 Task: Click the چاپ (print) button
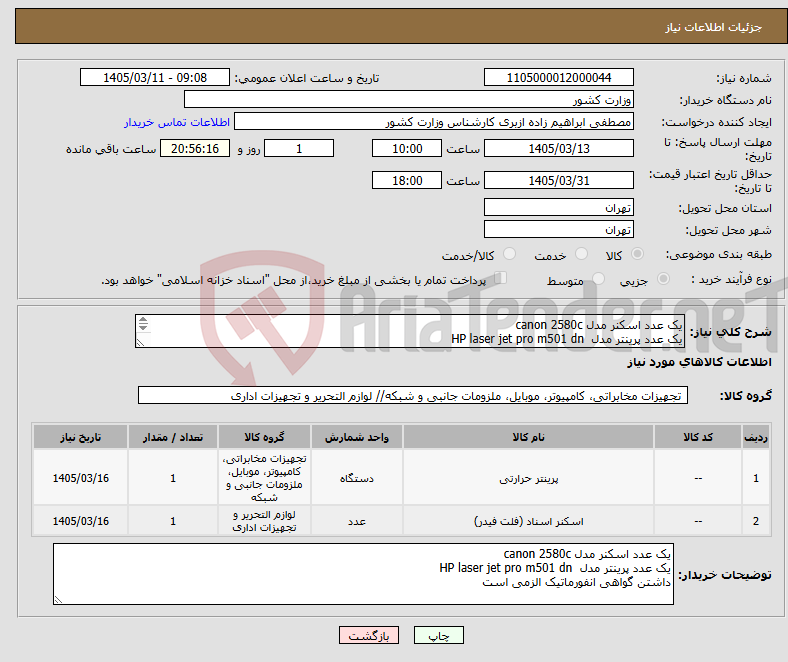click(x=439, y=635)
